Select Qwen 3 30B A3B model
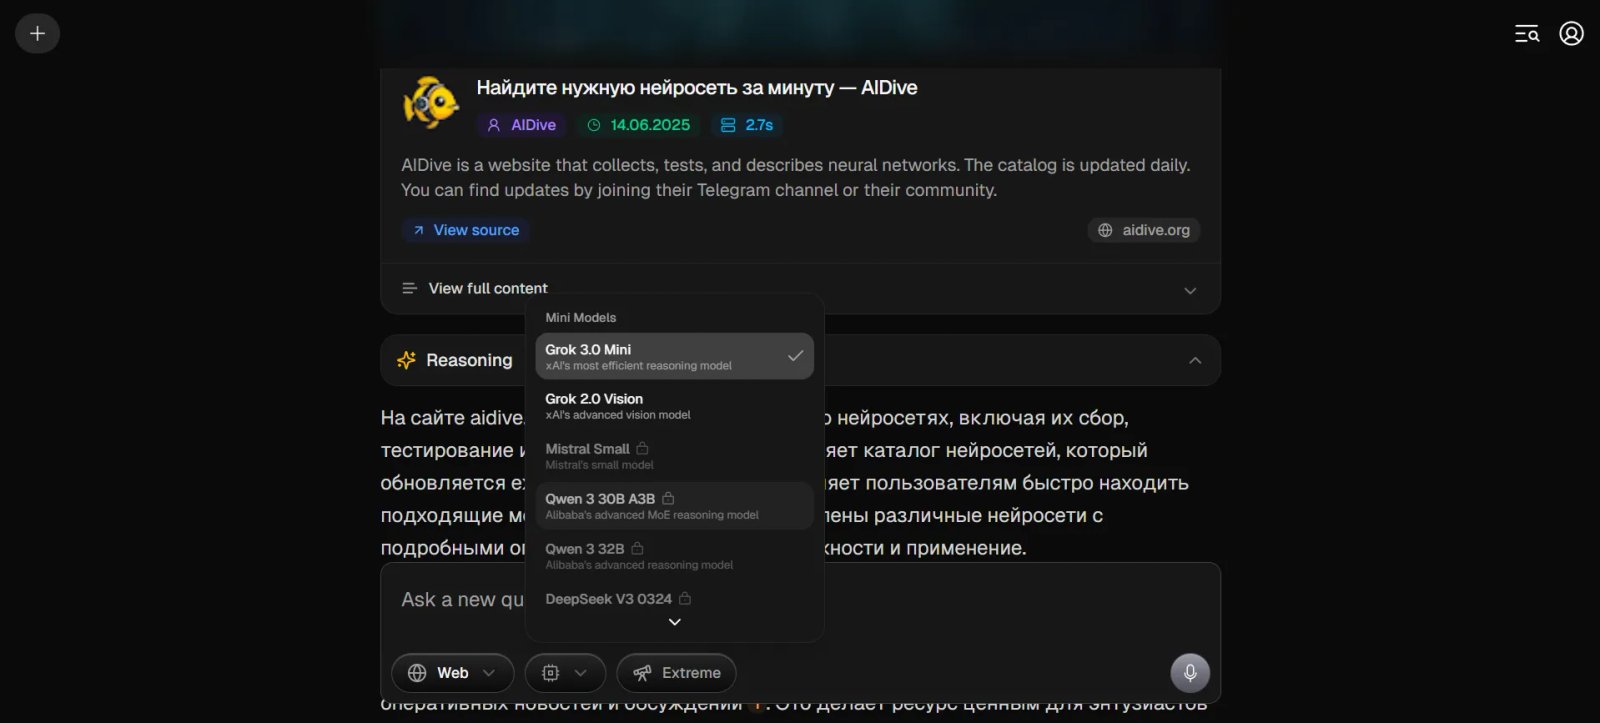1600x723 pixels. point(674,506)
